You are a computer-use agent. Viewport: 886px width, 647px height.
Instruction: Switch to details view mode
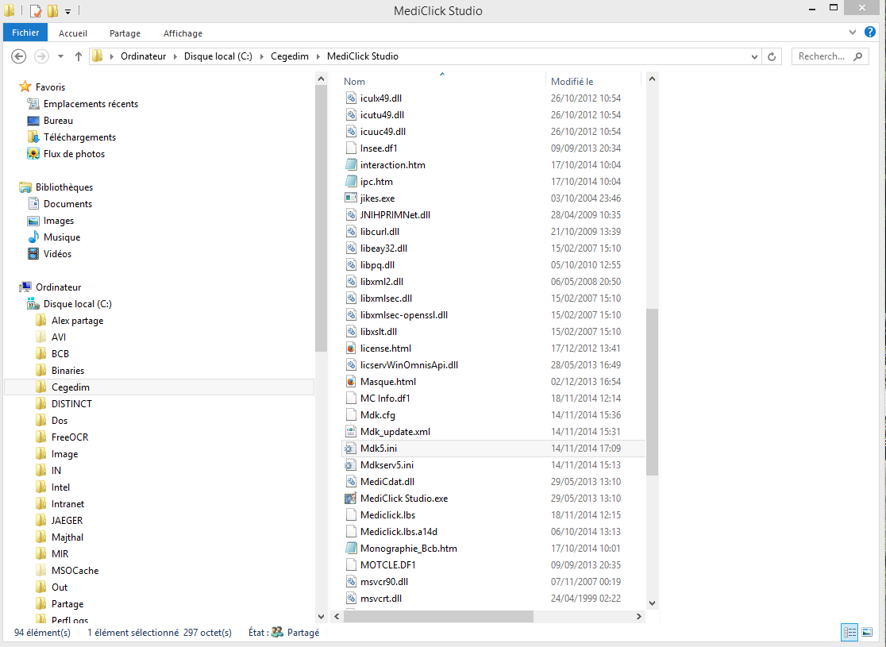[x=849, y=632]
